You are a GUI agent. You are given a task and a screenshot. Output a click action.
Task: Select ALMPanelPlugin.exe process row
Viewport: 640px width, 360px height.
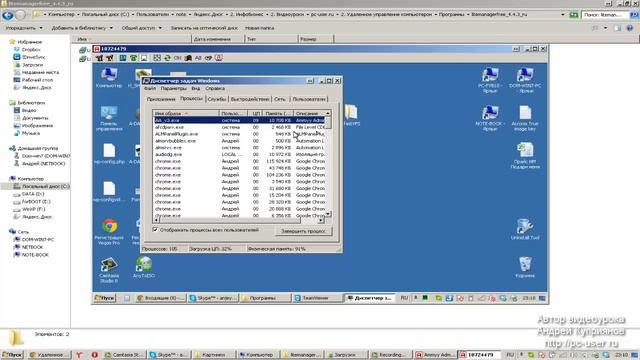point(240,134)
